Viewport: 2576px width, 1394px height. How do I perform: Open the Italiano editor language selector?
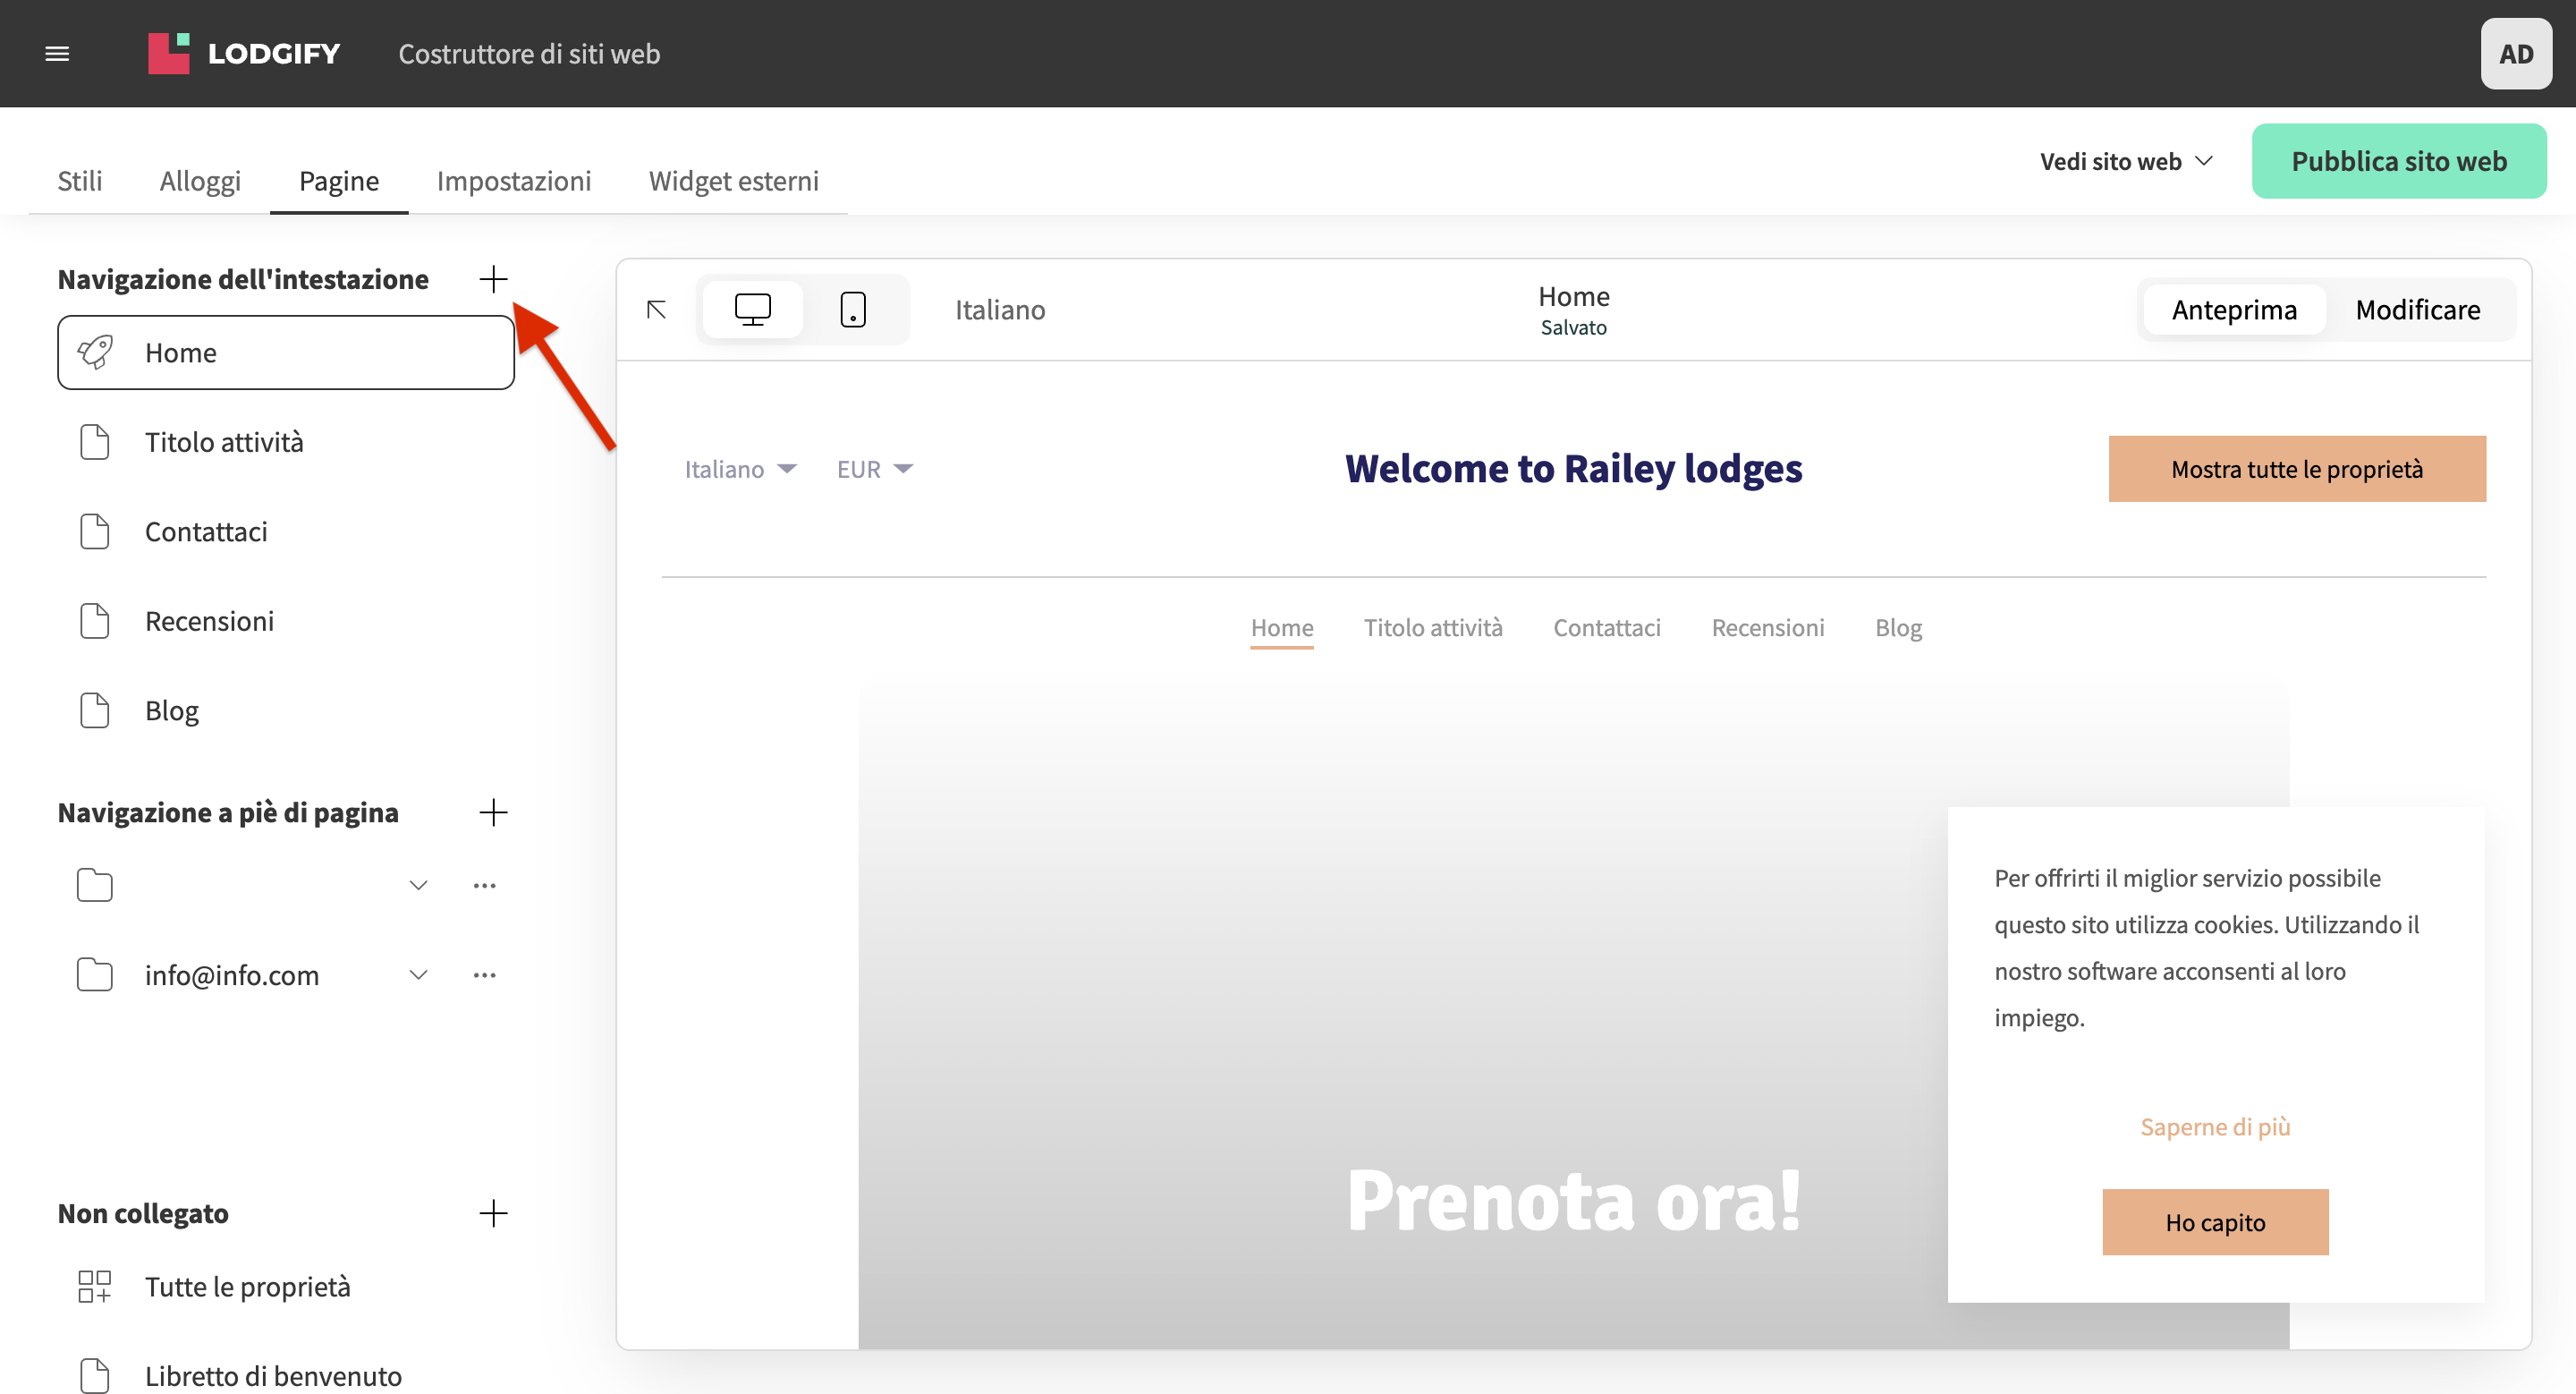pyautogui.click(x=1000, y=310)
